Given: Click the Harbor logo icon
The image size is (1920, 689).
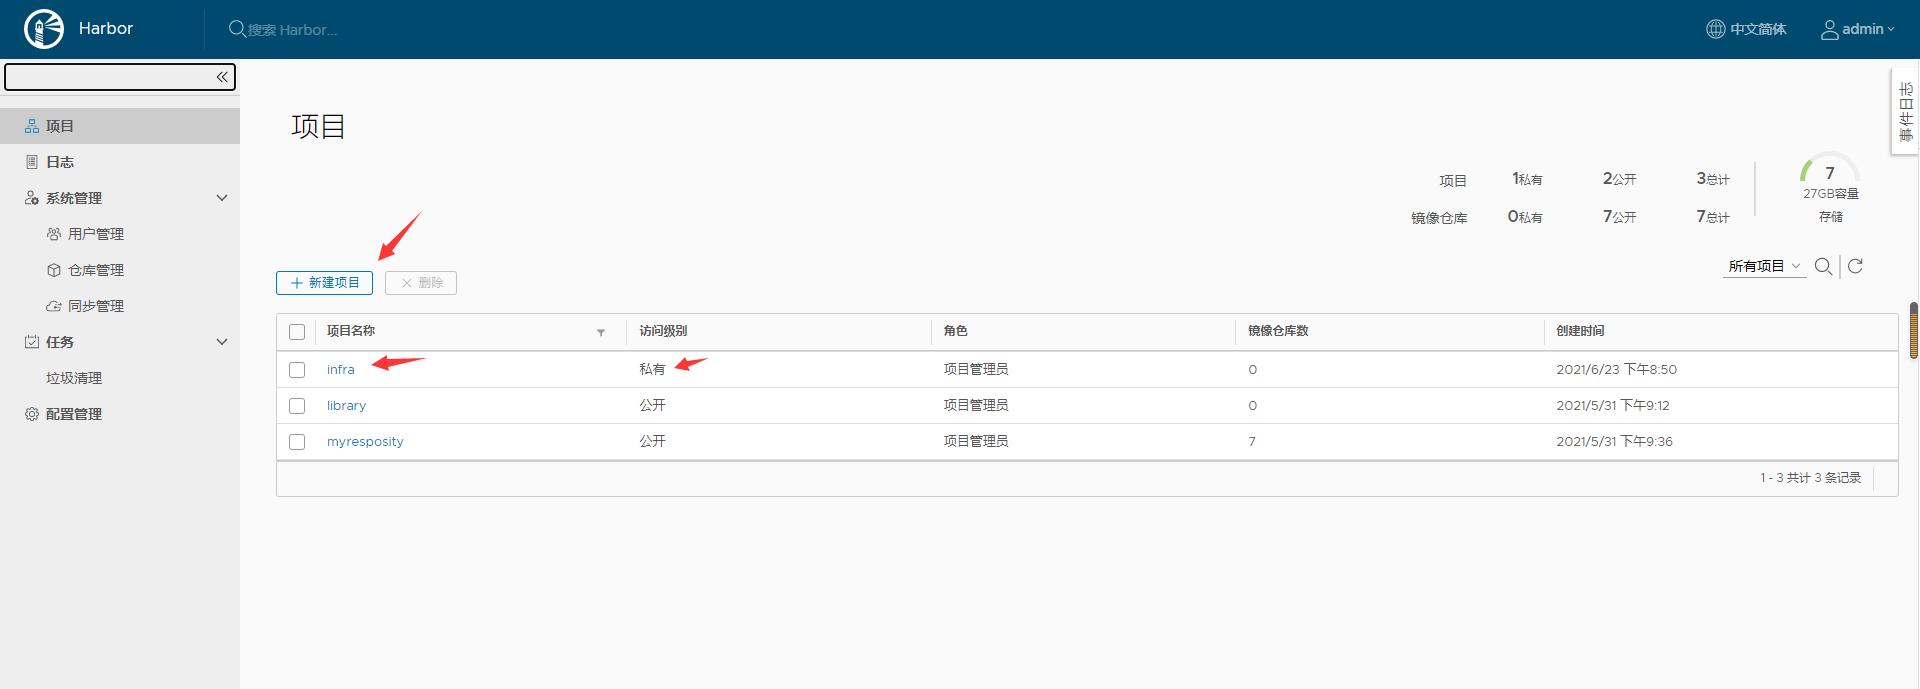Looking at the screenshot, I should pos(44,29).
